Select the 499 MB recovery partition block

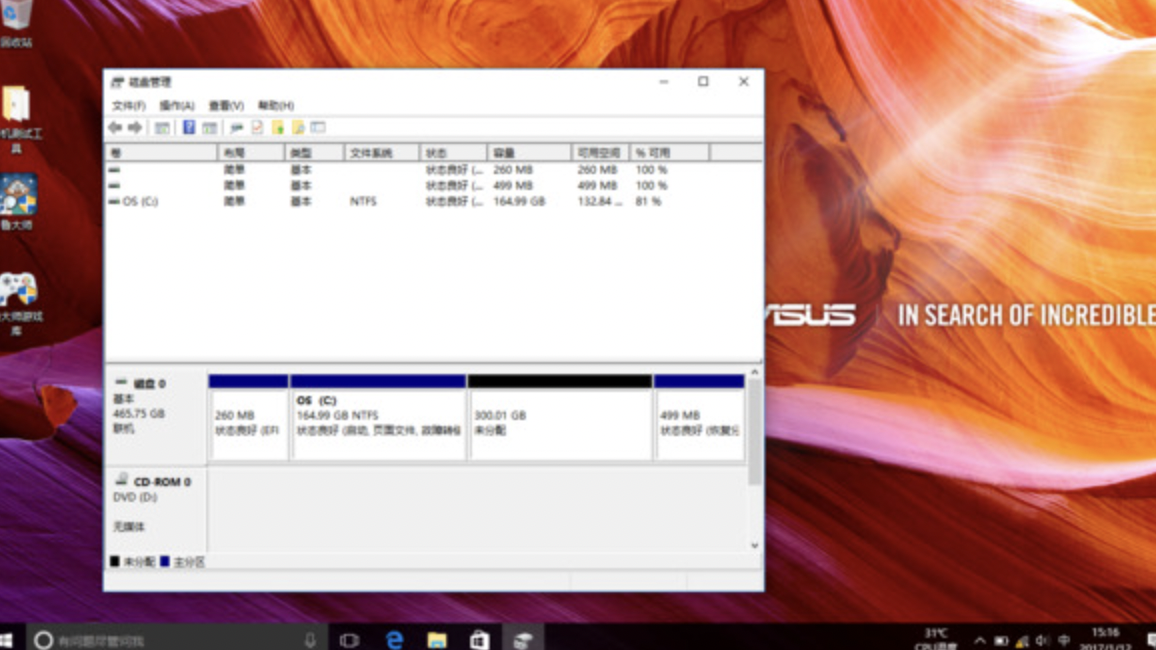pyautogui.click(x=699, y=418)
